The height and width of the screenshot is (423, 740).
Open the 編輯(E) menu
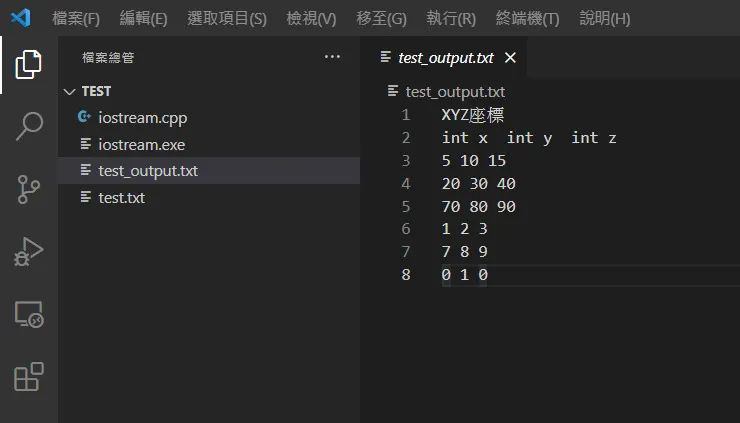coord(143,18)
